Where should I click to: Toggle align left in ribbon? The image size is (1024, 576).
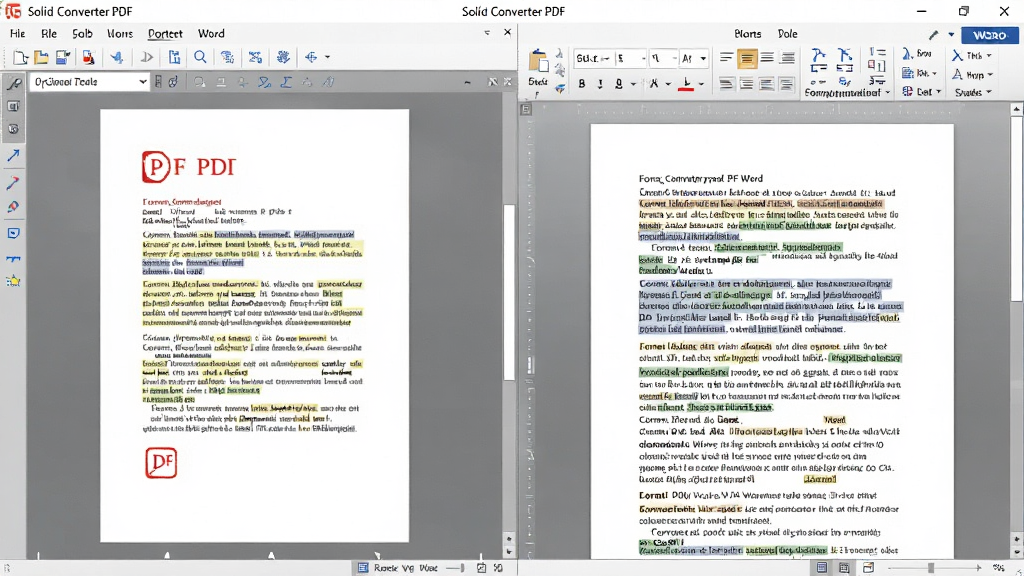click(x=726, y=59)
